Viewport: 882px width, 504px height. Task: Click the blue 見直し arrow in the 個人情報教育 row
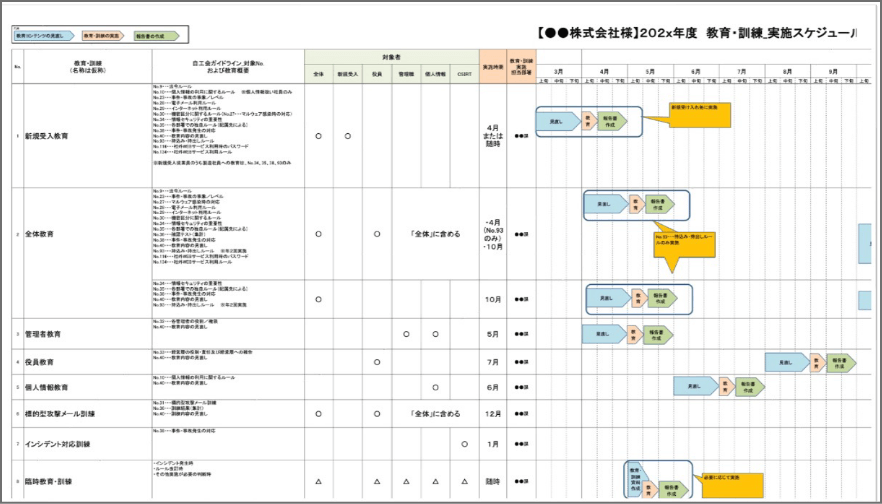[694, 386]
